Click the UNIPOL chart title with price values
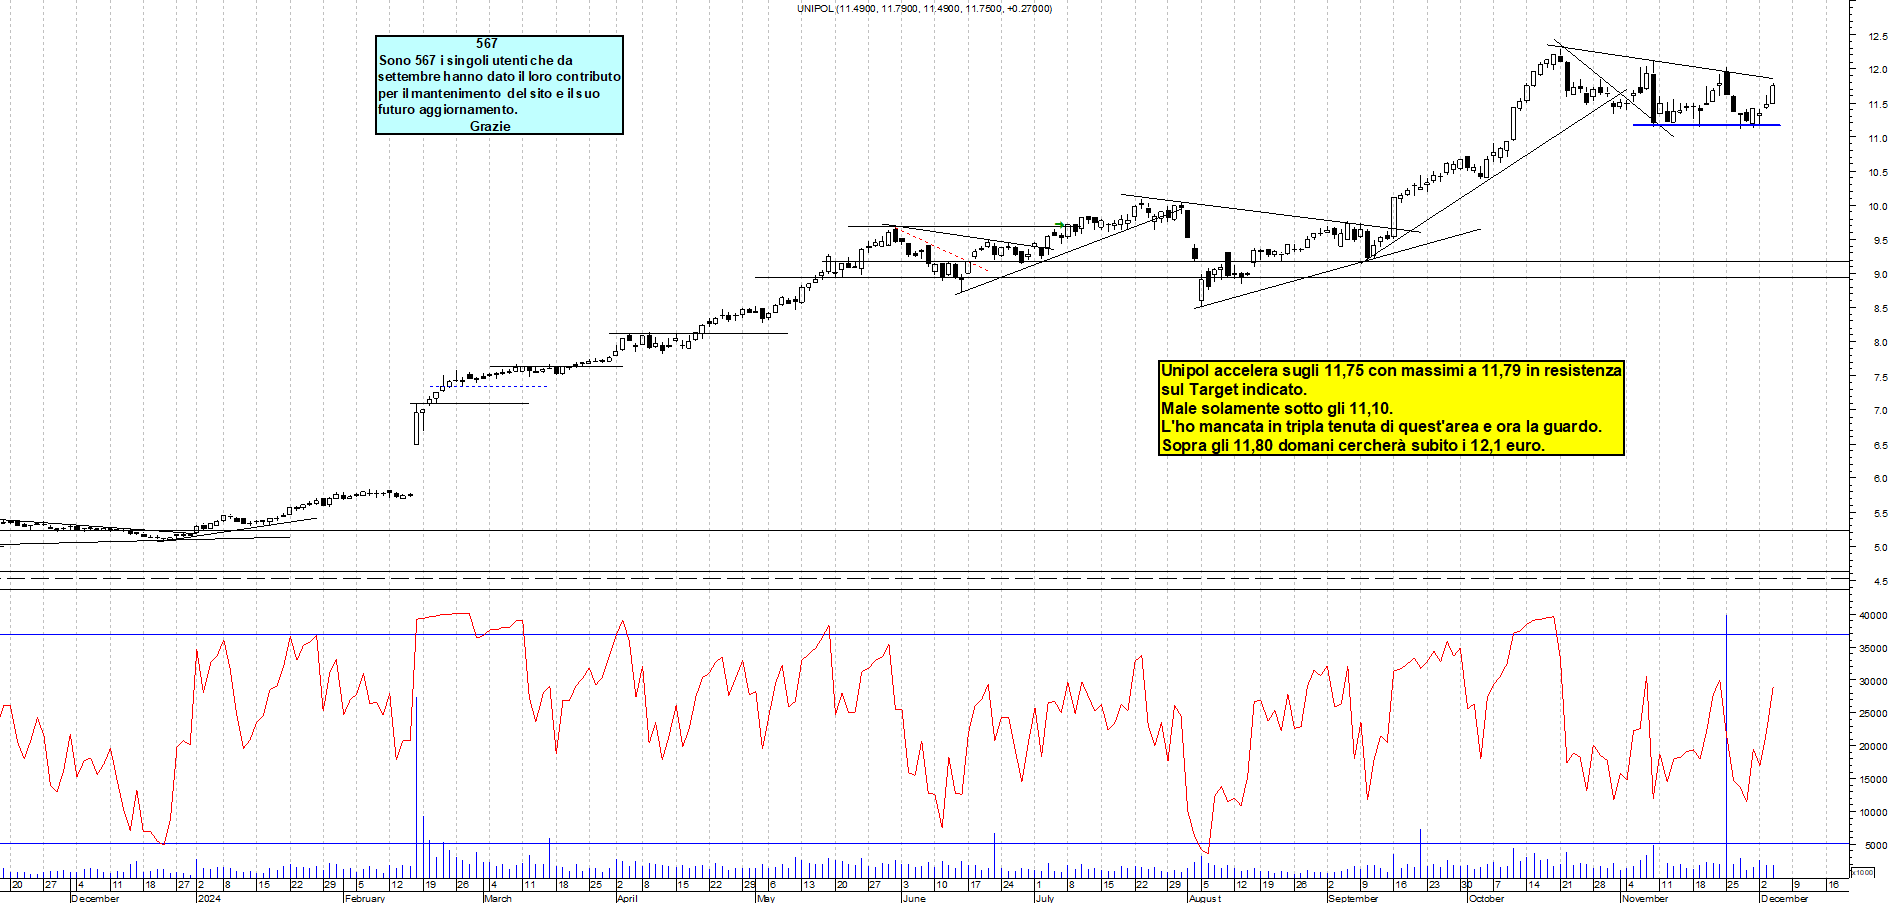This screenshot has width=1890, height=903. coord(924,8)
